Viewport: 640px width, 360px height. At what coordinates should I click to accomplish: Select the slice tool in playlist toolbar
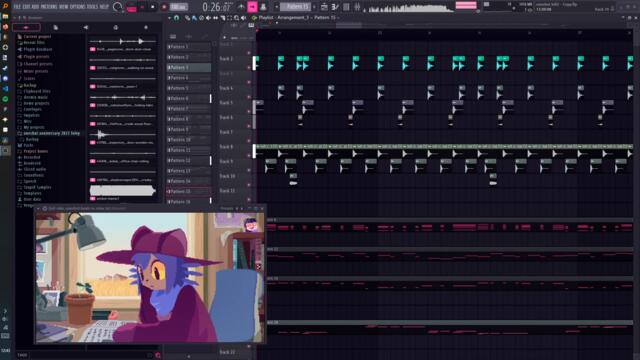[222, 18]
